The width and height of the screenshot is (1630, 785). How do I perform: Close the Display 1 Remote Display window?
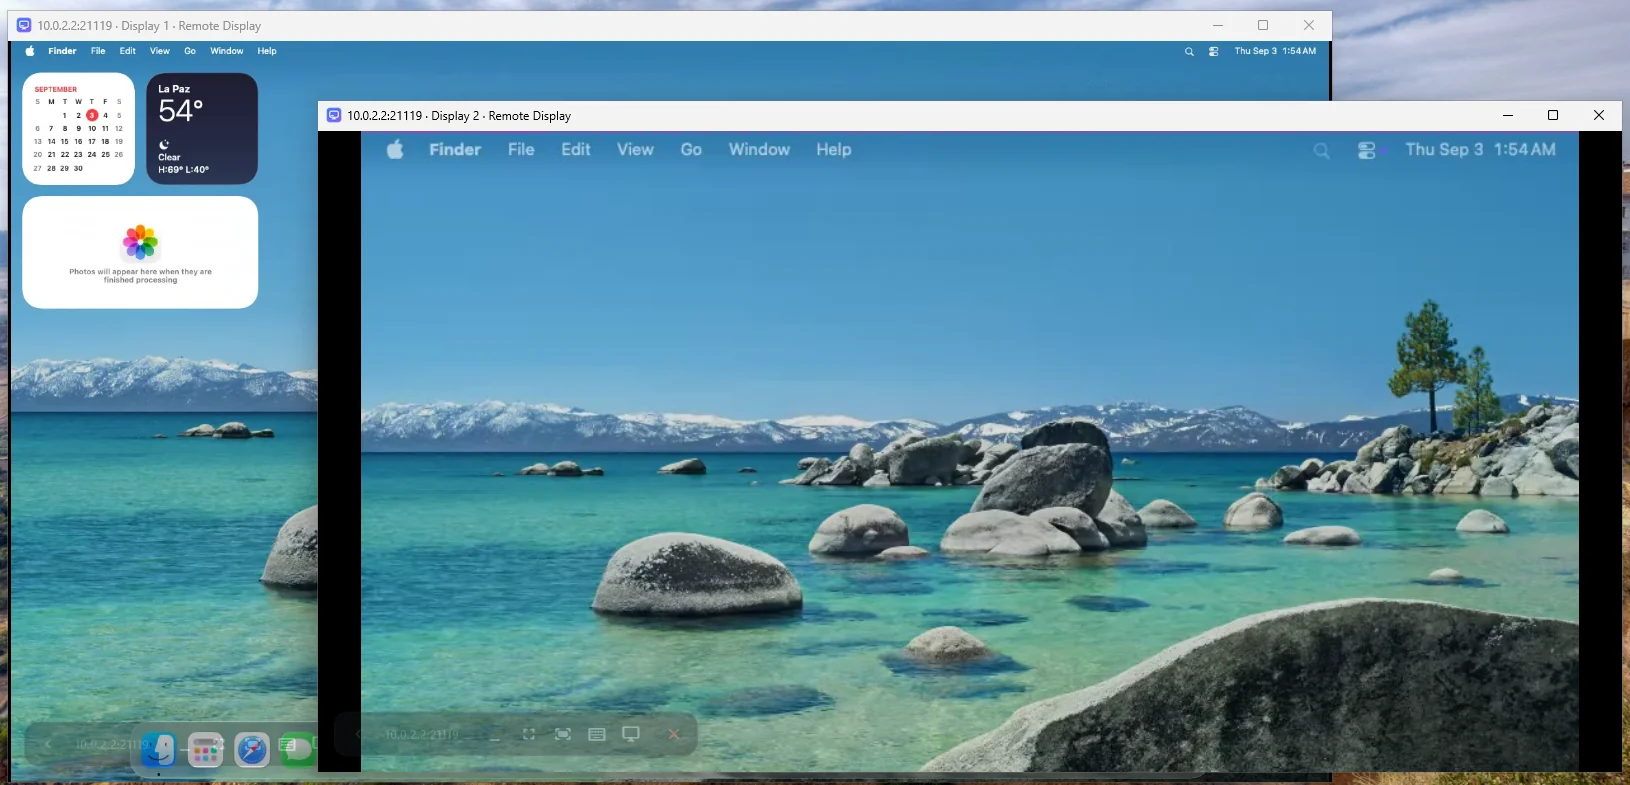(1309, 25)
